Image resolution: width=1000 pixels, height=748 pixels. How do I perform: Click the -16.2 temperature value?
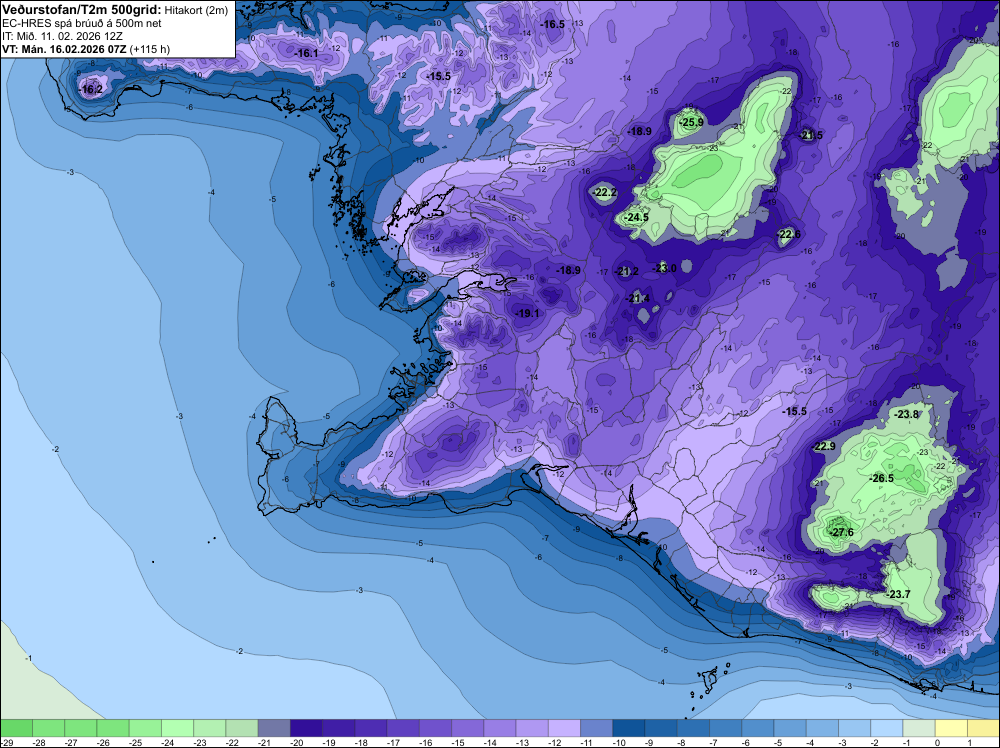(91, 90)
